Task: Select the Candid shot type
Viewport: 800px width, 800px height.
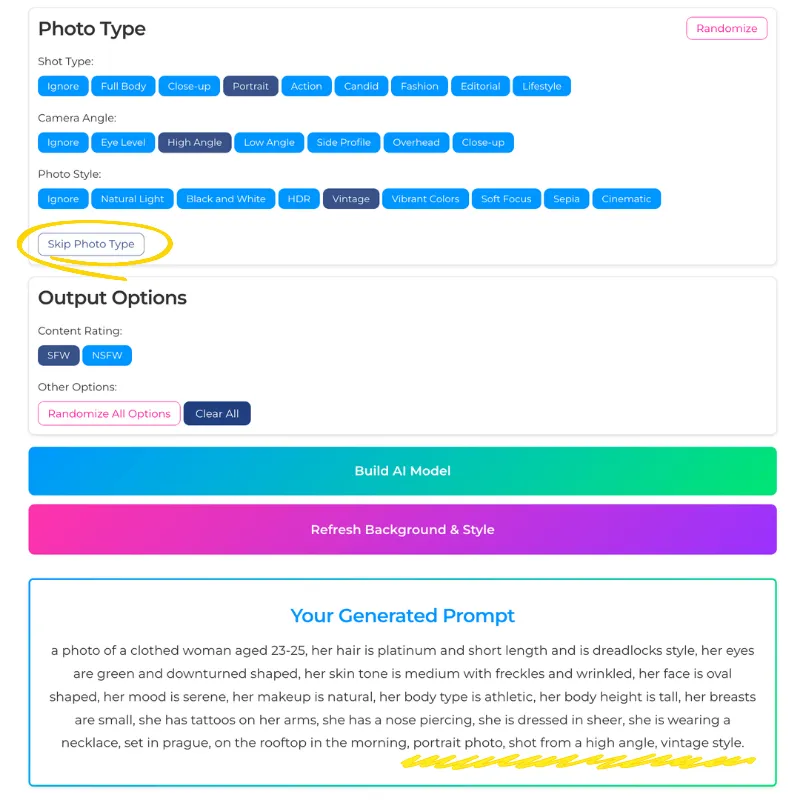Action: 361,86
